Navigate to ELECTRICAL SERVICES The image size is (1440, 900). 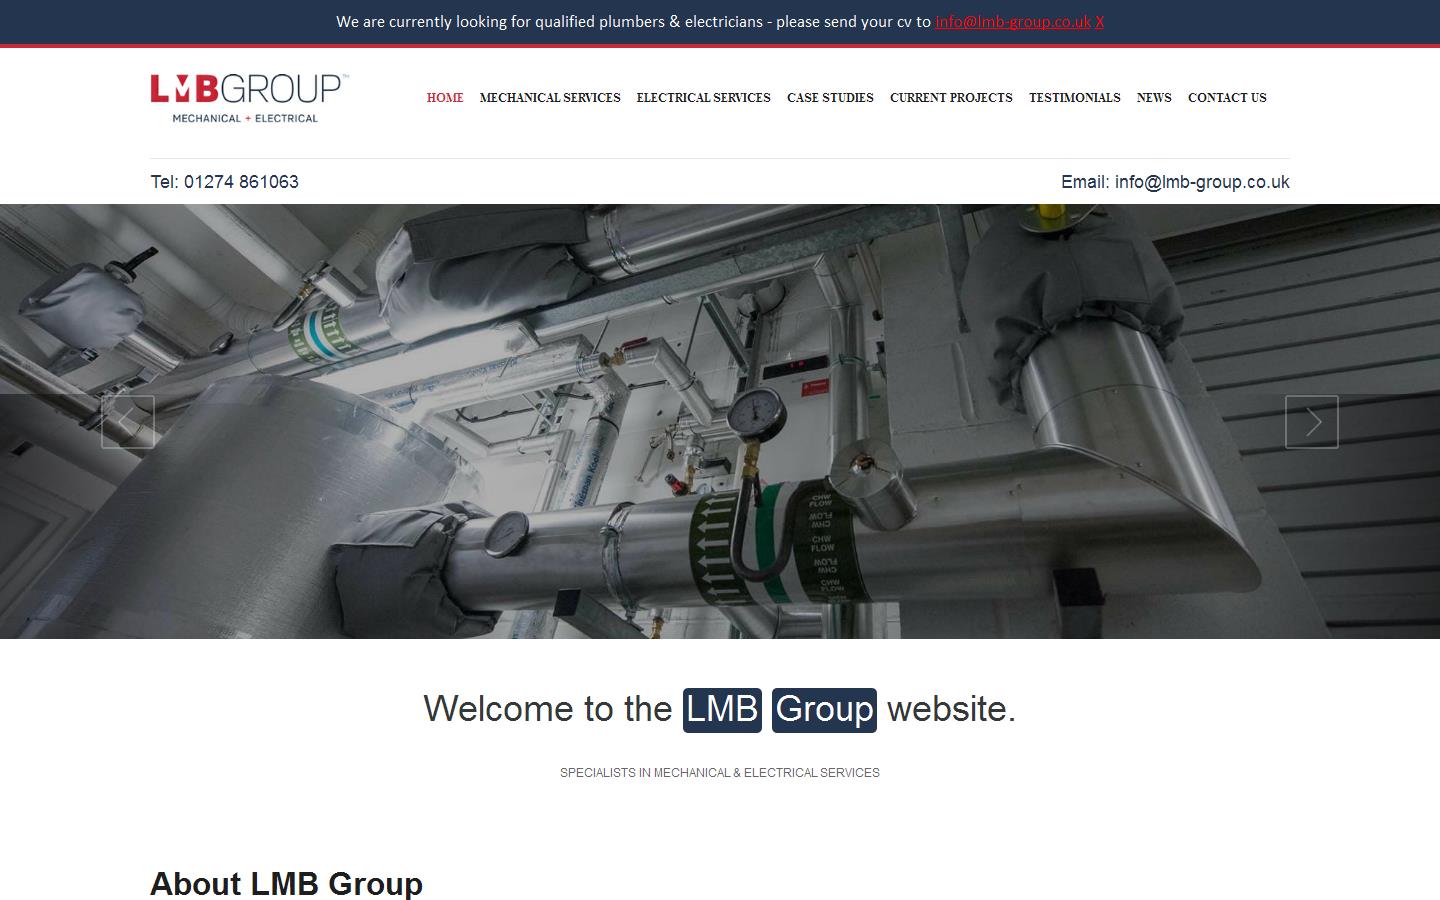[x=703, y=98]
